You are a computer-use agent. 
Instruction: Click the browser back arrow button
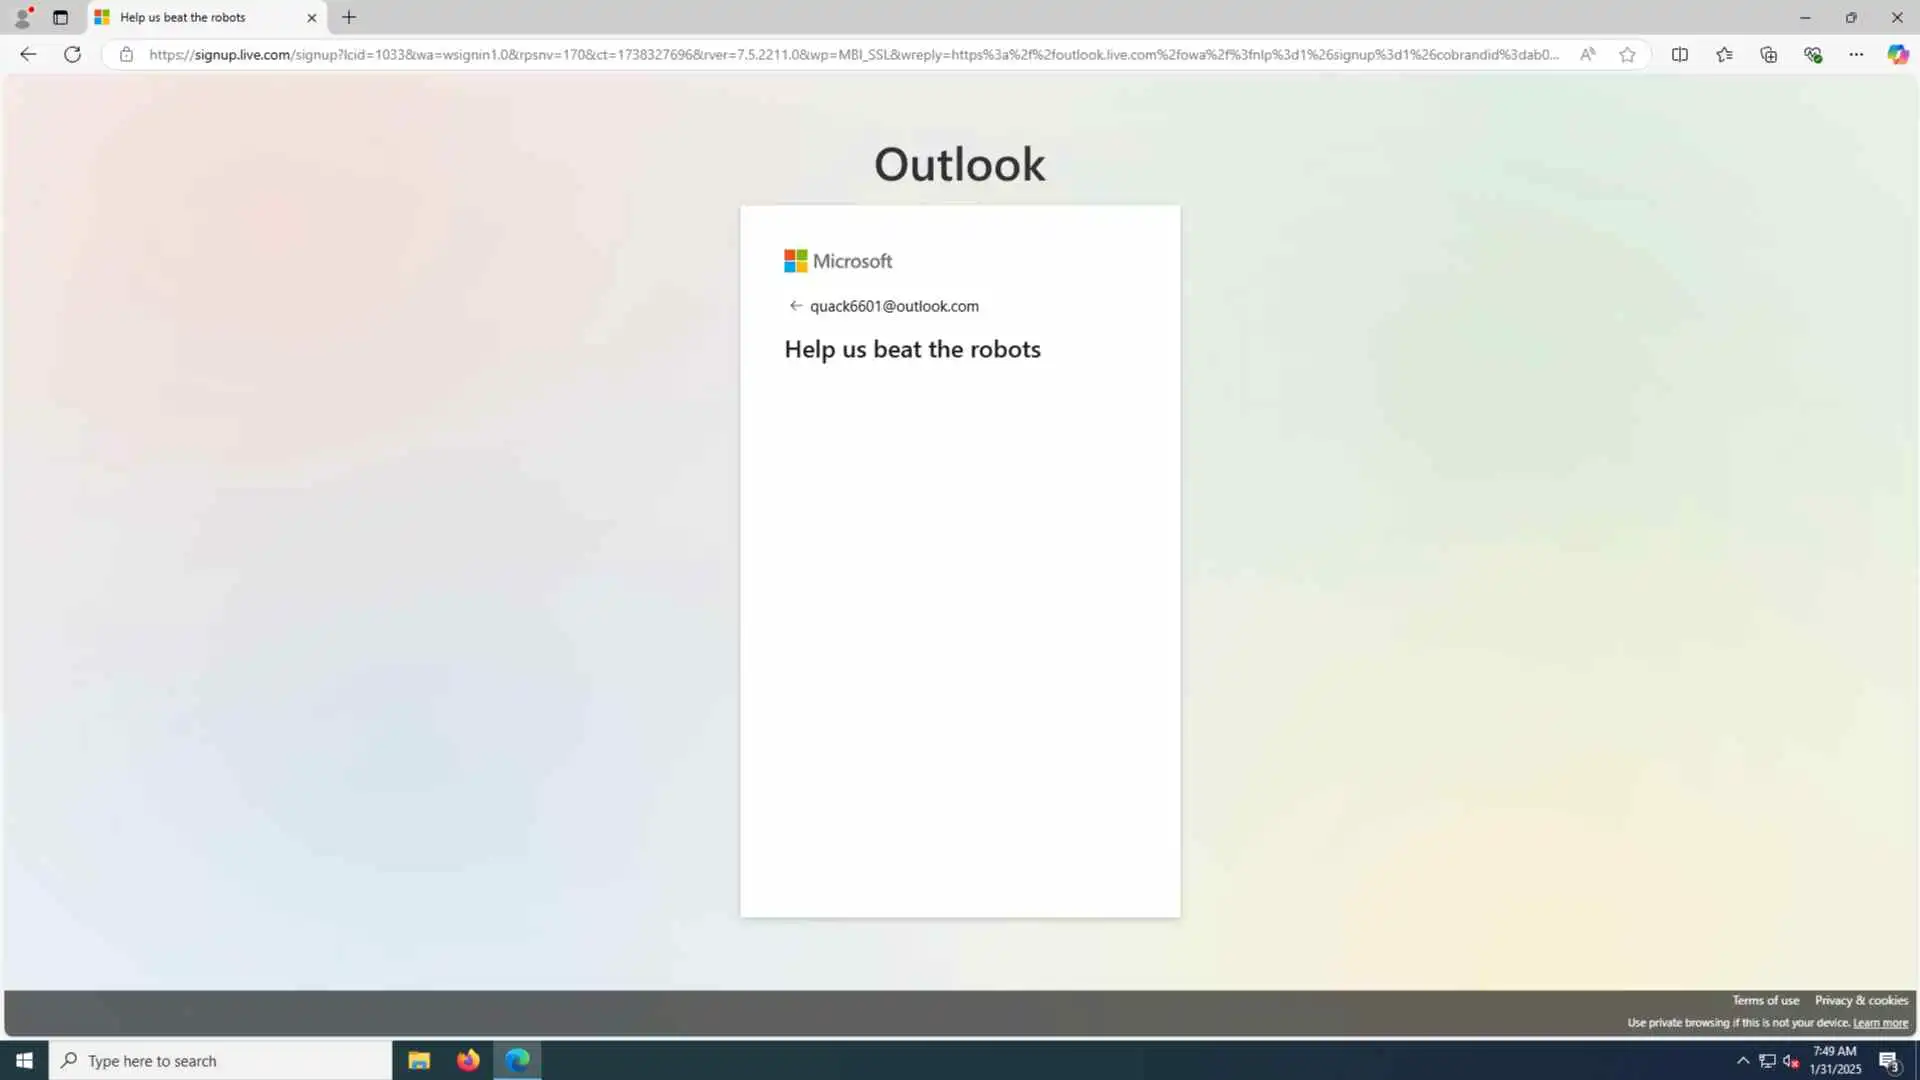pyautogui.click(x=28, y=55)
